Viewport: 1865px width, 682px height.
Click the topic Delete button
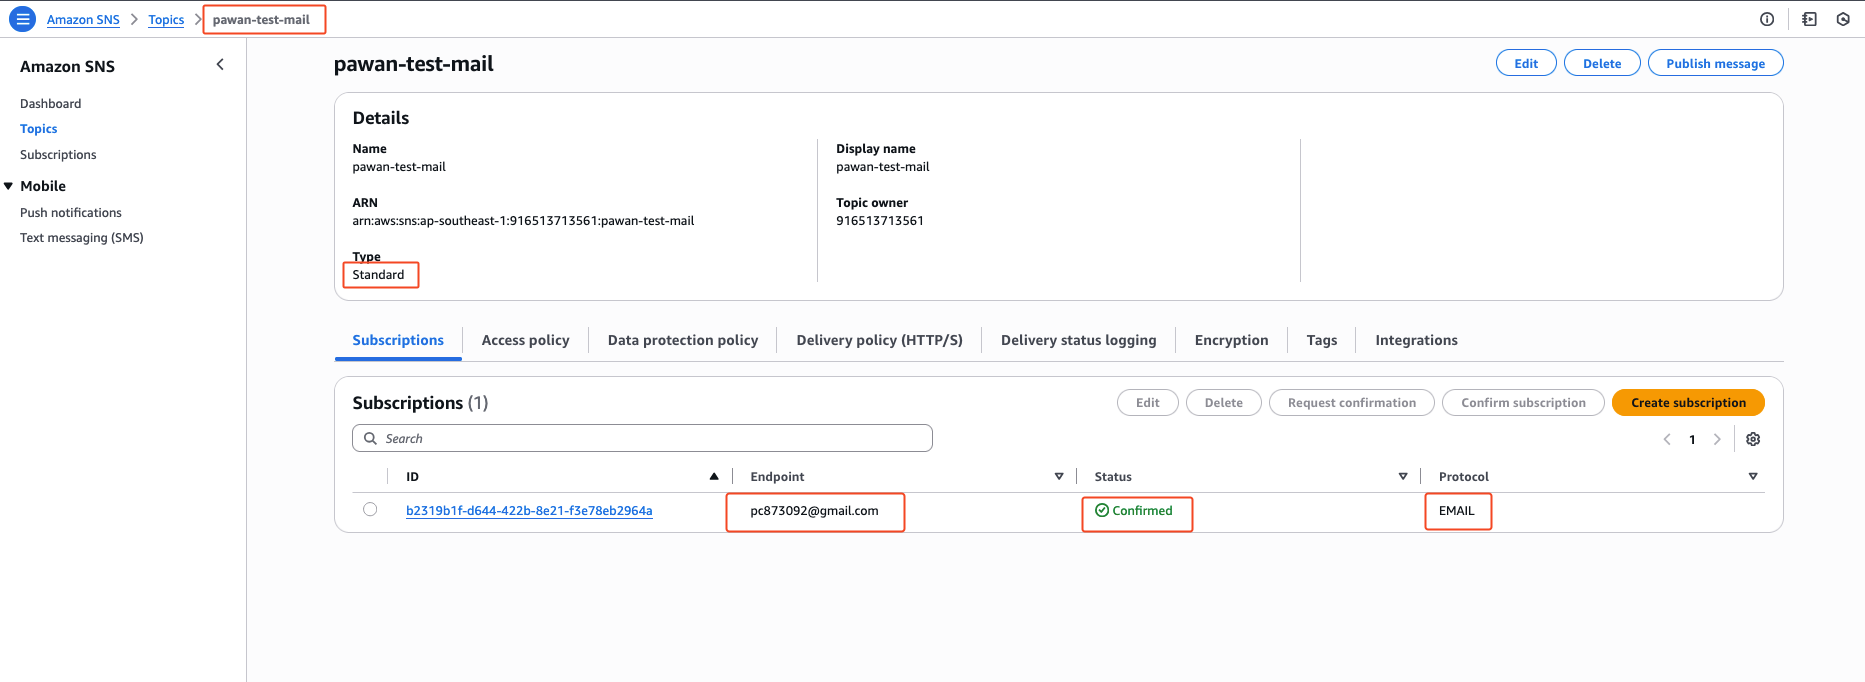tap(1602, 63)
